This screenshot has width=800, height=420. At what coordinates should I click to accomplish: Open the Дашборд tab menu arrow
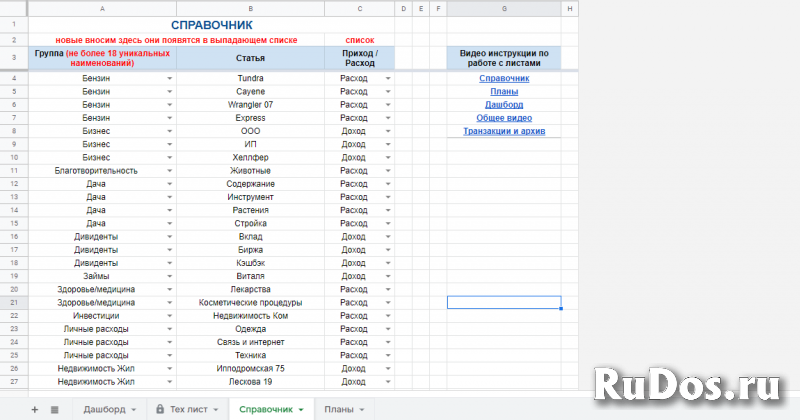[x=135, y=409]
